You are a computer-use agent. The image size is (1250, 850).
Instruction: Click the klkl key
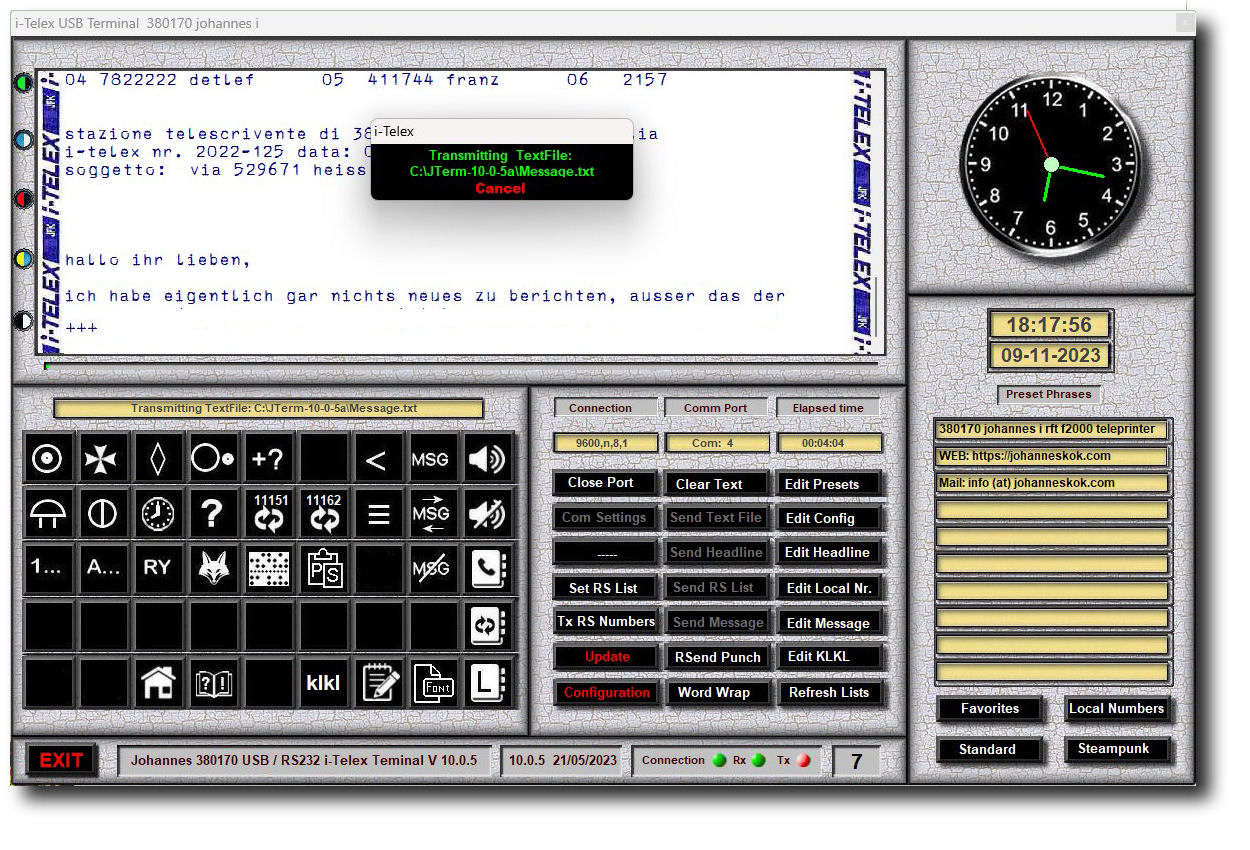point(323,683)
